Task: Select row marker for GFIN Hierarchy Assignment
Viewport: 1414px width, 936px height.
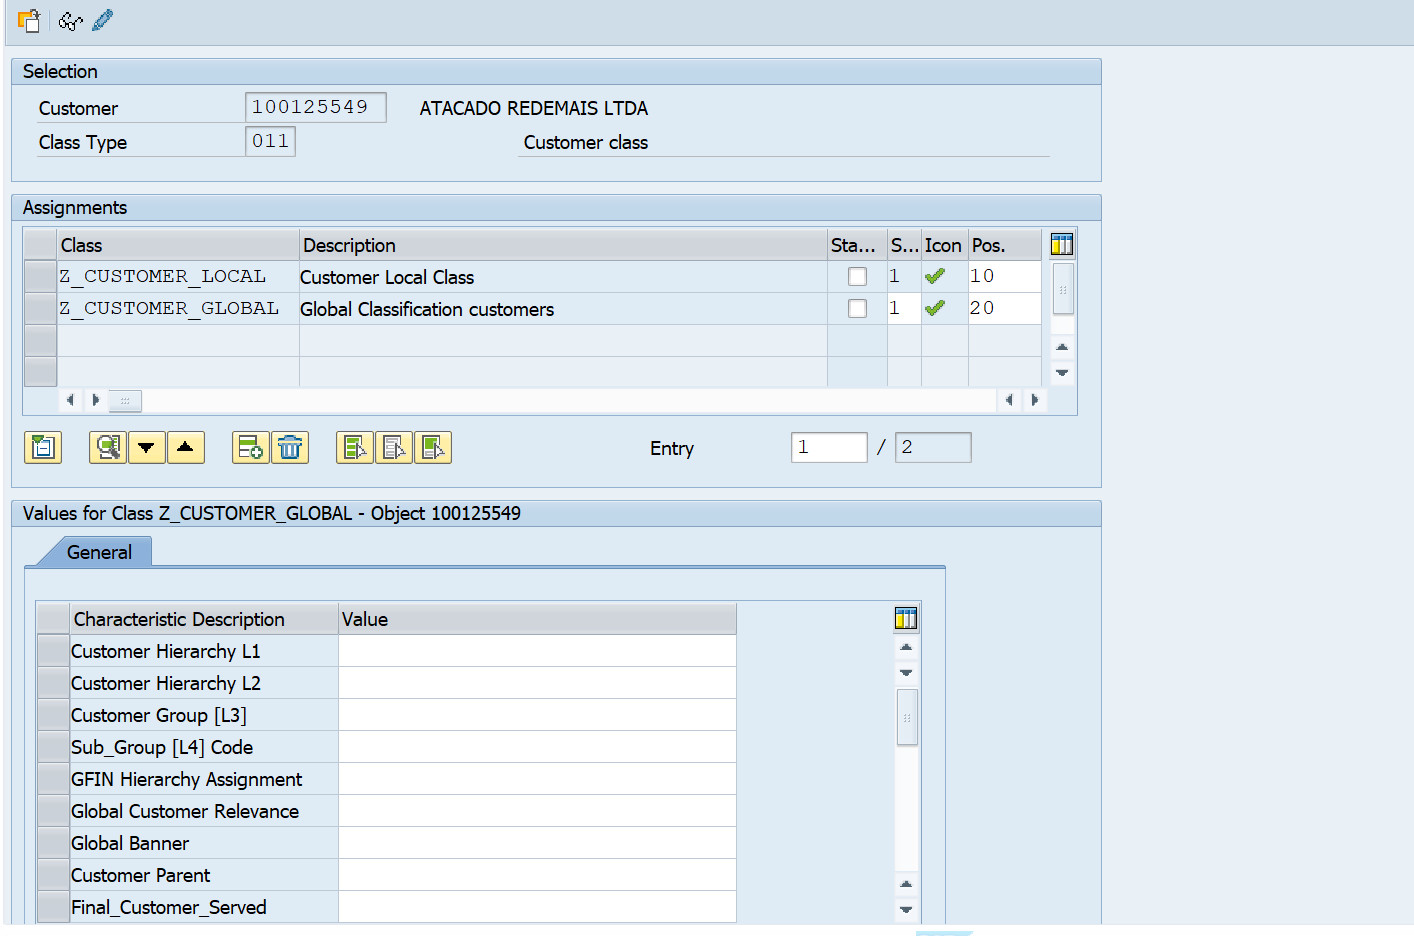Action: pyautogui.click(x=53, y=779)
